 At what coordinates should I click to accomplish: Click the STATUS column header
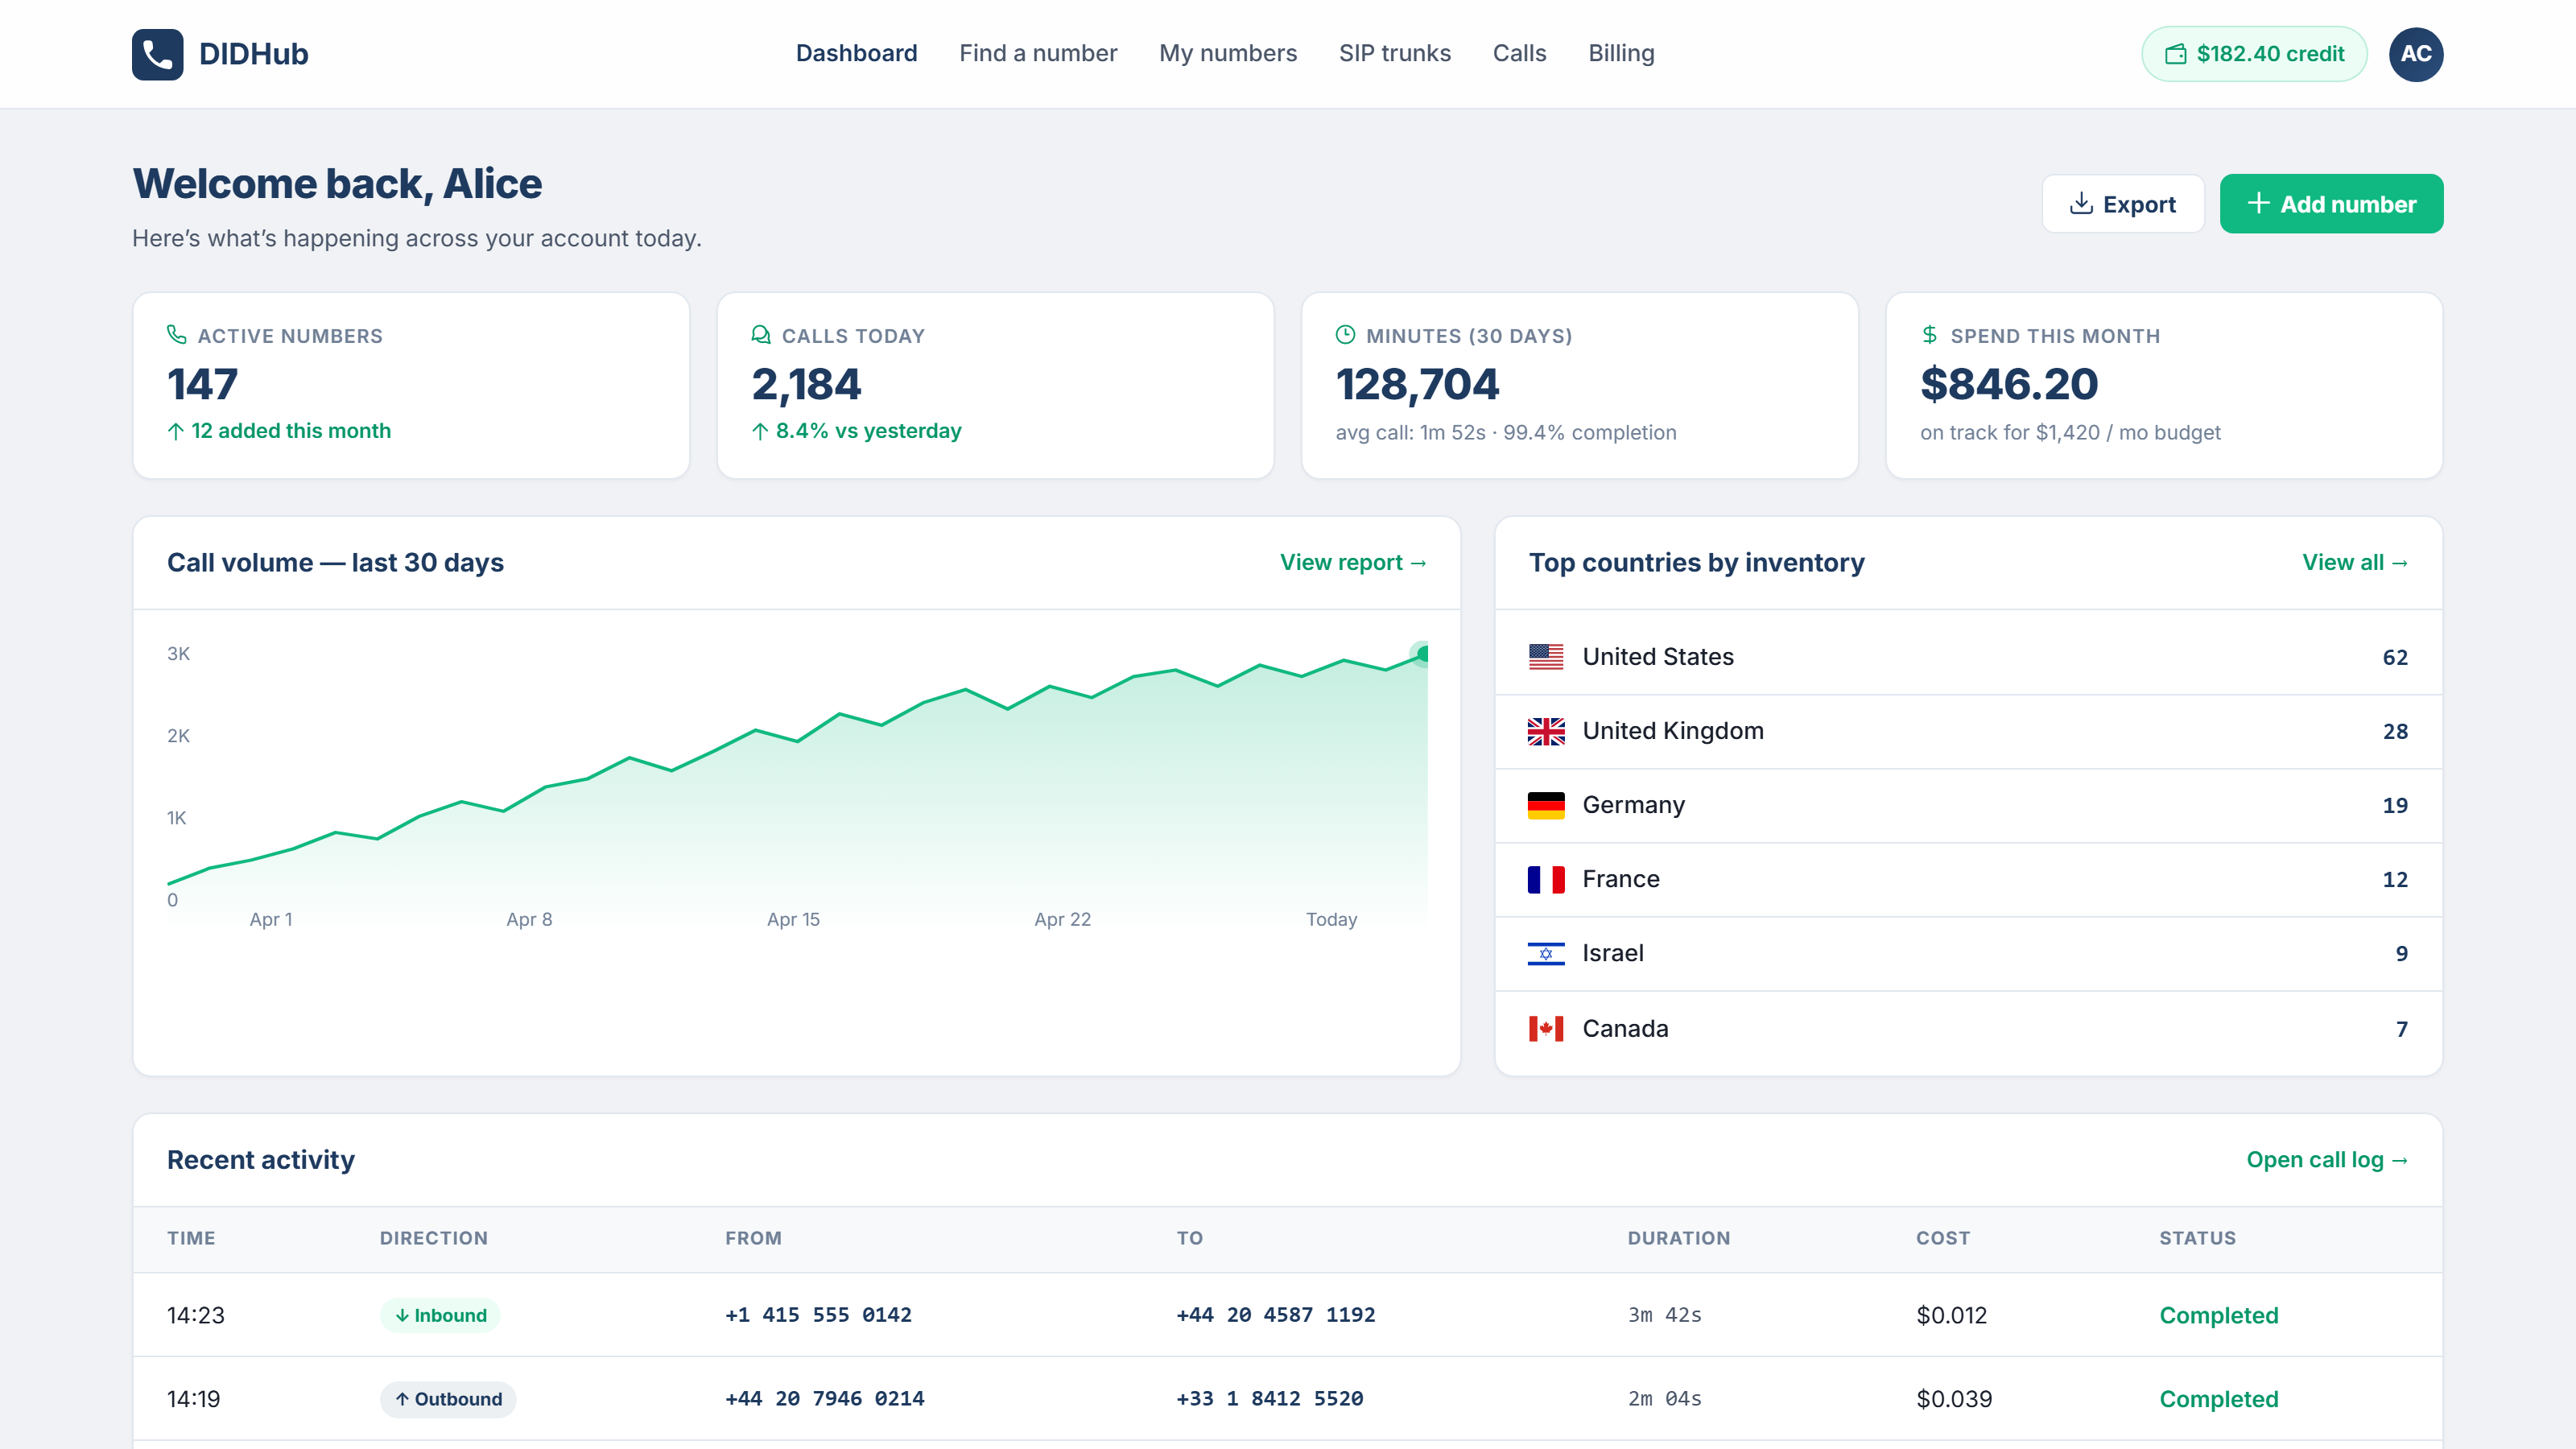(x=2196, y=1238)
